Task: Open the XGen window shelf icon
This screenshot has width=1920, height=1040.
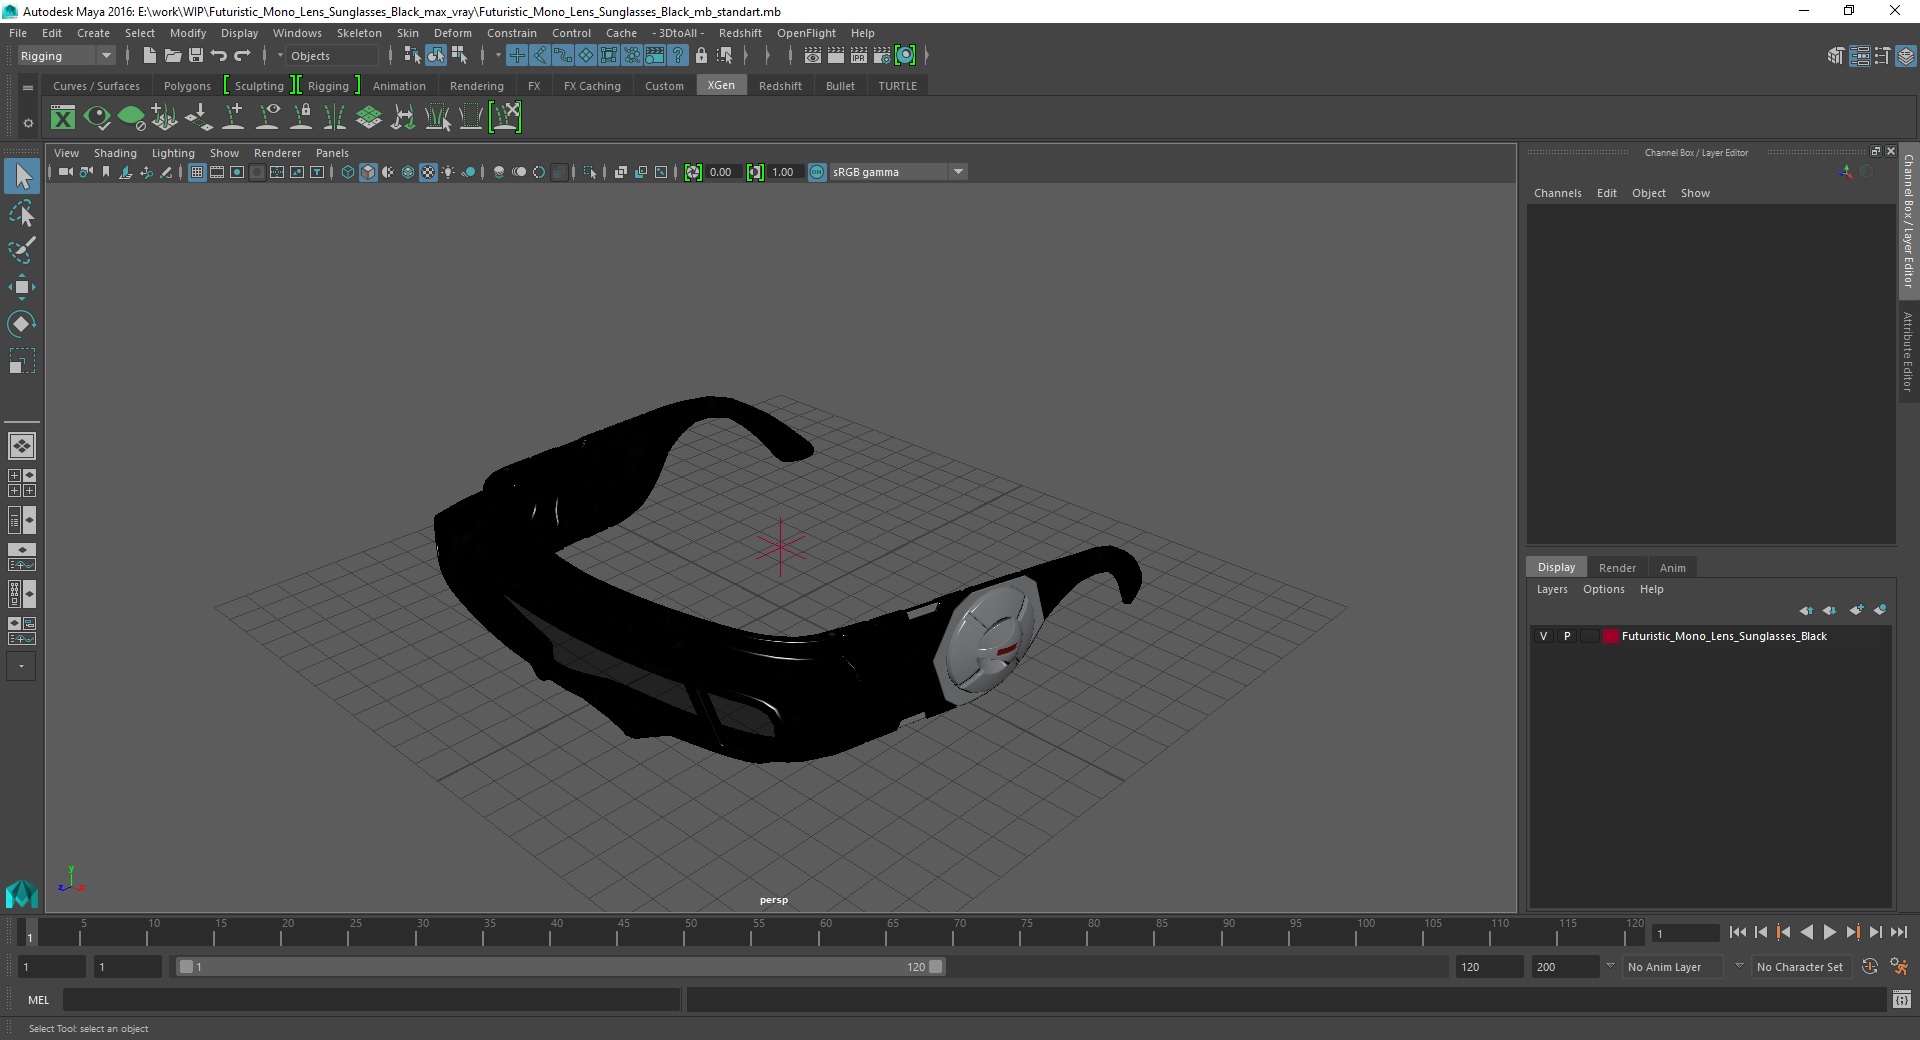Action: pyautogui.click(x=63, y=118)
